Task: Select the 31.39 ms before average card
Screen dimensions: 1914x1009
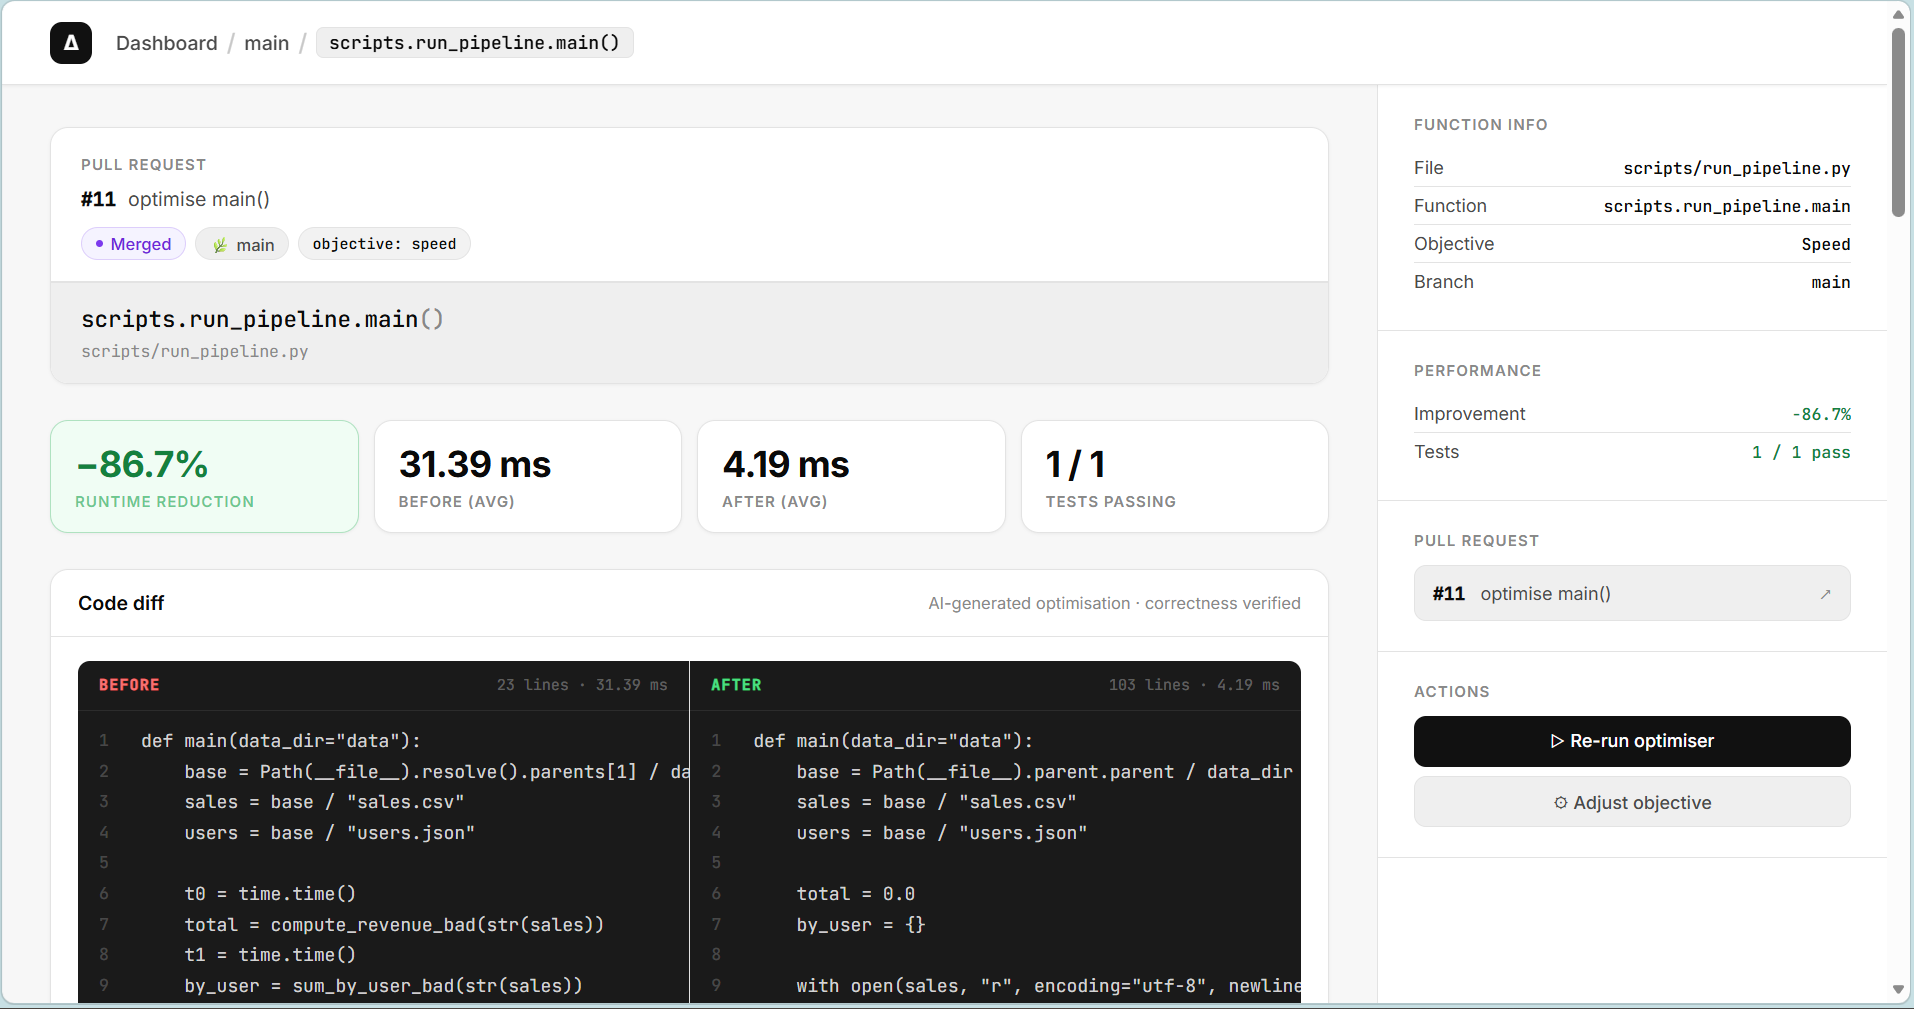Action: click(x=528, y=476)
